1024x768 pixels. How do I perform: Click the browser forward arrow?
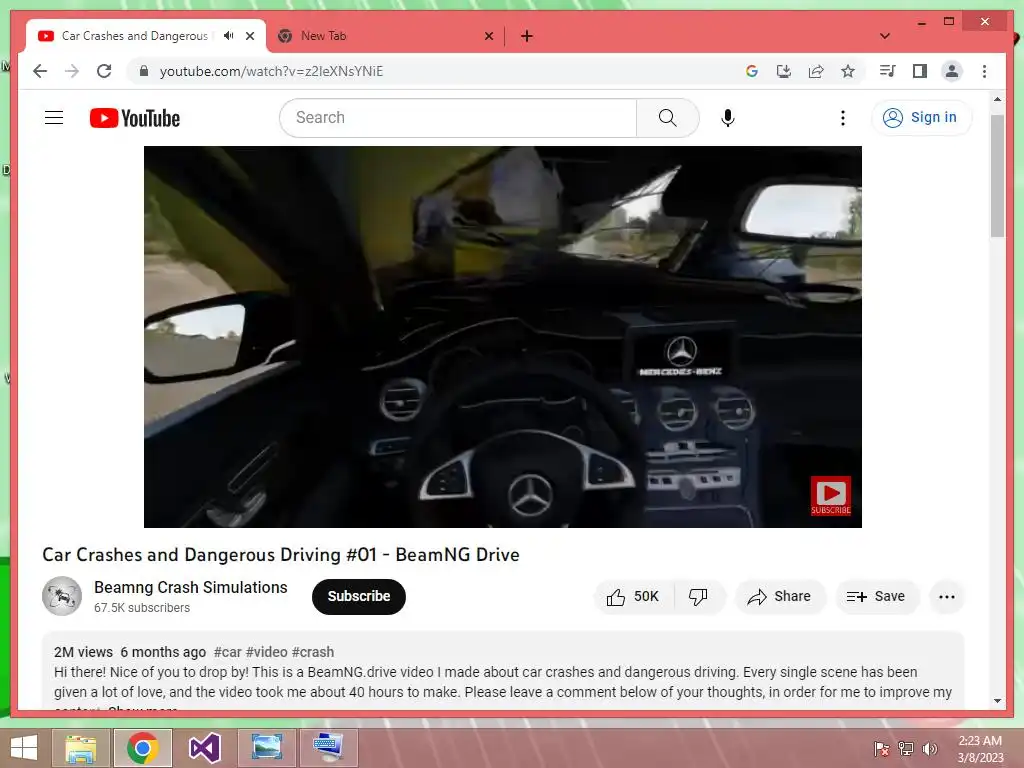point(72,71)
